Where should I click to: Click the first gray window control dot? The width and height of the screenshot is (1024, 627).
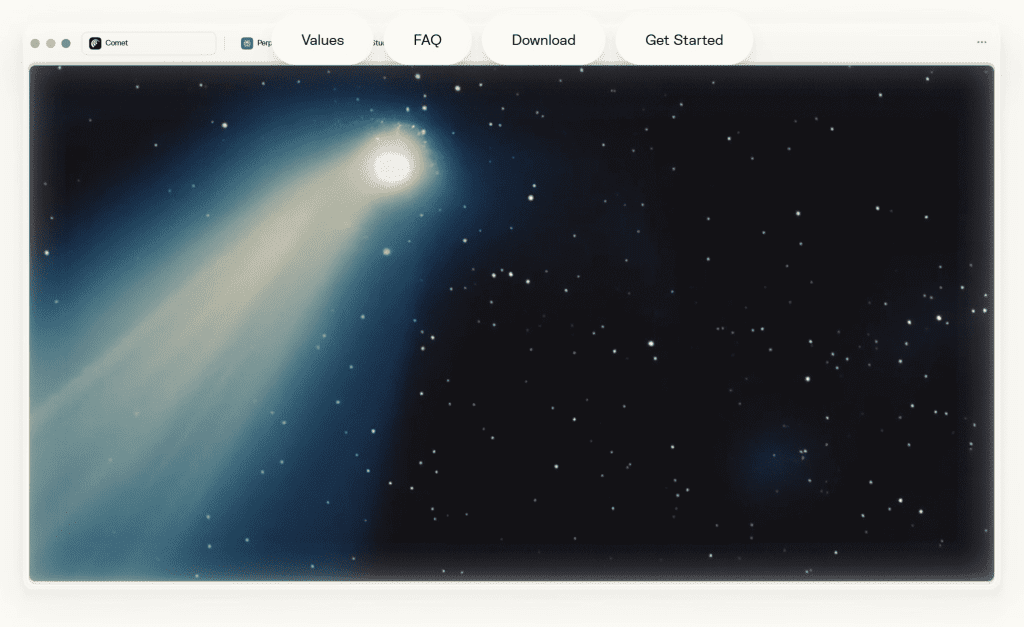(x=35, y=43)
